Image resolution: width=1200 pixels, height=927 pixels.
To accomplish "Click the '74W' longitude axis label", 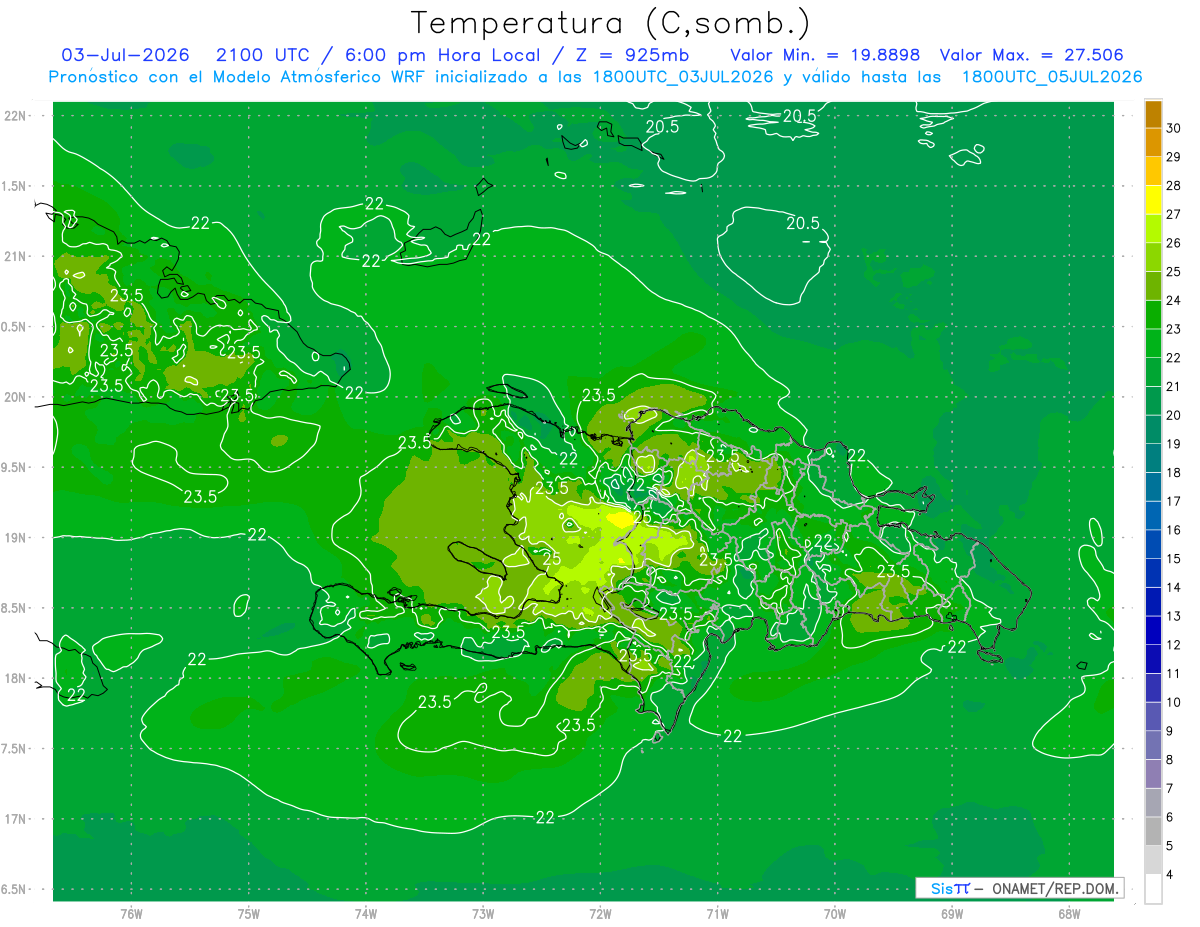I will tap(365, 914).
